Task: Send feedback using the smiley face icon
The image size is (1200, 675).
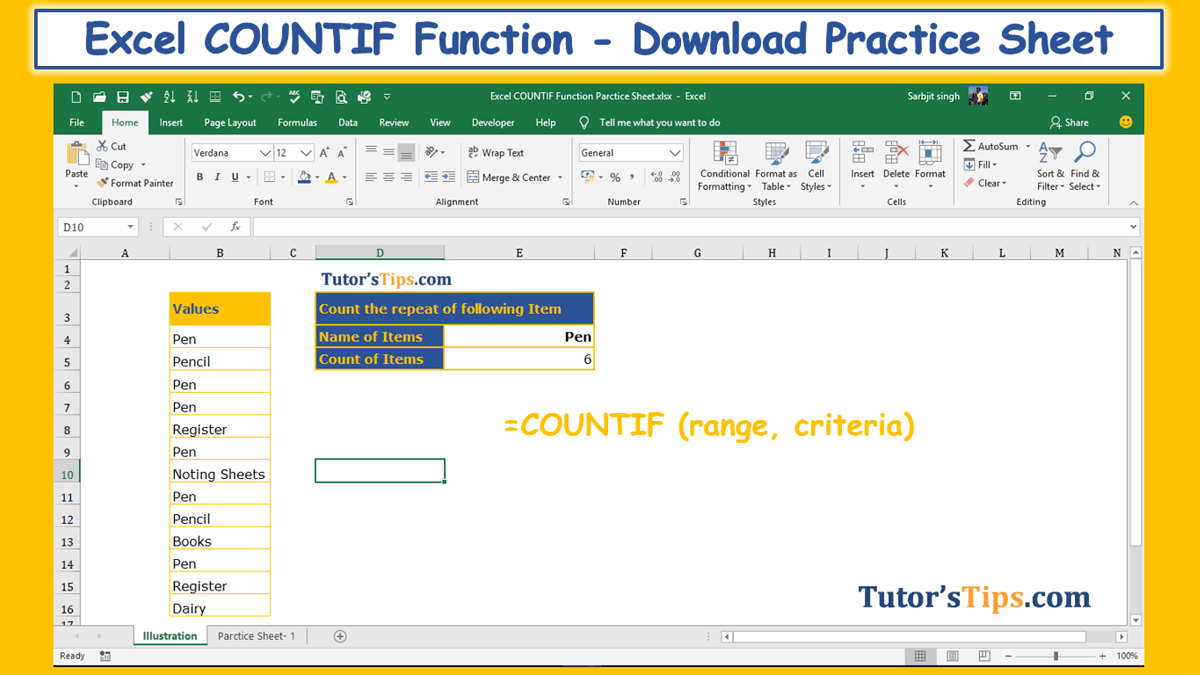Action: 1126,122
